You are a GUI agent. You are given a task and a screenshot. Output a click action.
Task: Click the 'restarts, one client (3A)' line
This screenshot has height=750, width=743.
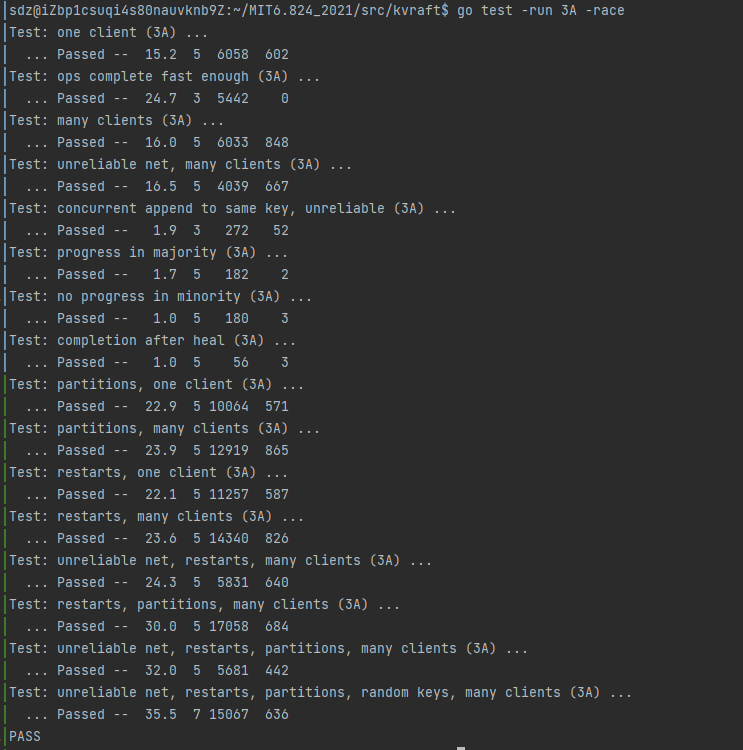pyautogui.click(x=148, y=473)
